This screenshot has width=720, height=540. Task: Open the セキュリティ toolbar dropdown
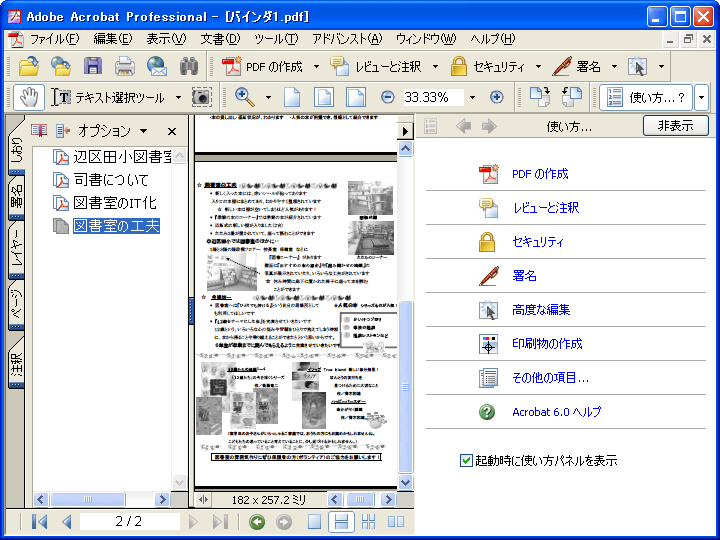[538, 67]
